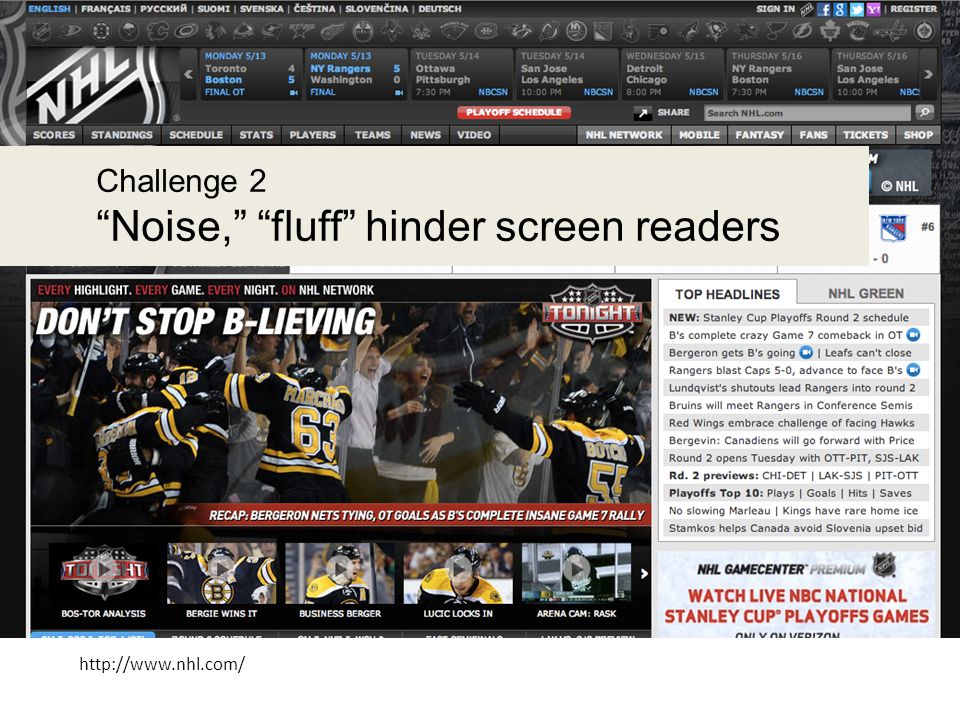Open the Montreal Canadiens team logo
Screen dimensions: 960x720
point(487,31)
